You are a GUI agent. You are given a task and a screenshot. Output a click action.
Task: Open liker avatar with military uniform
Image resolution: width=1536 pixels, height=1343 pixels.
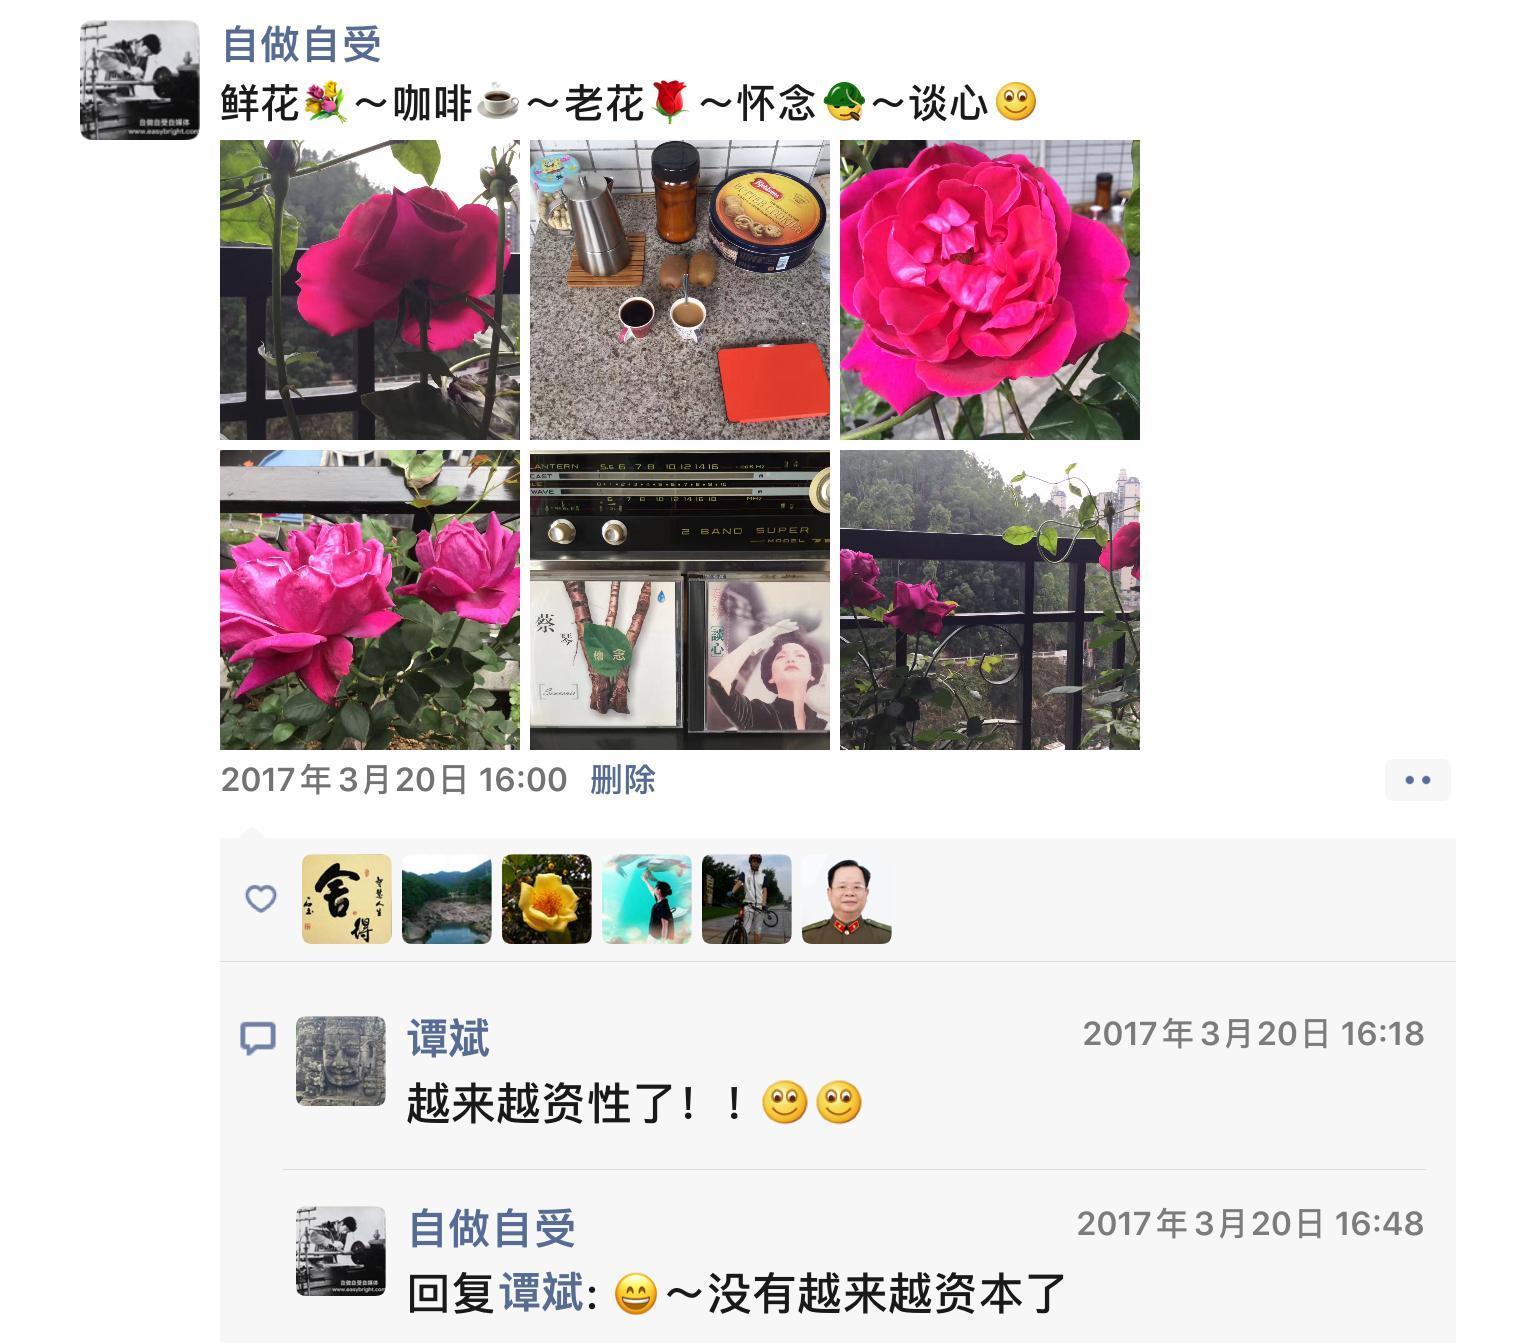(847, 899)
